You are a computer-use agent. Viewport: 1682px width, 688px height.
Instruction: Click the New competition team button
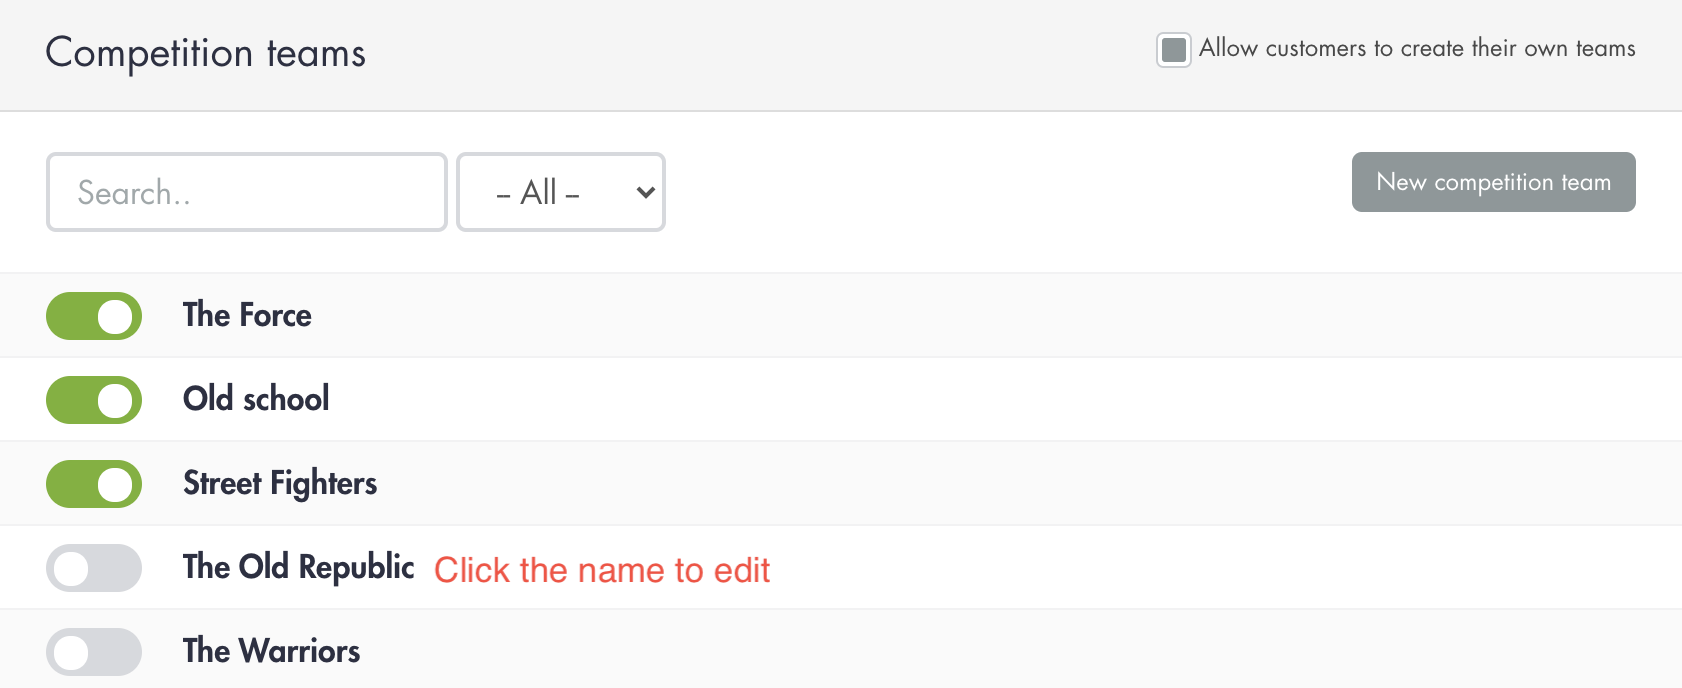click(x=1493, y=182)
